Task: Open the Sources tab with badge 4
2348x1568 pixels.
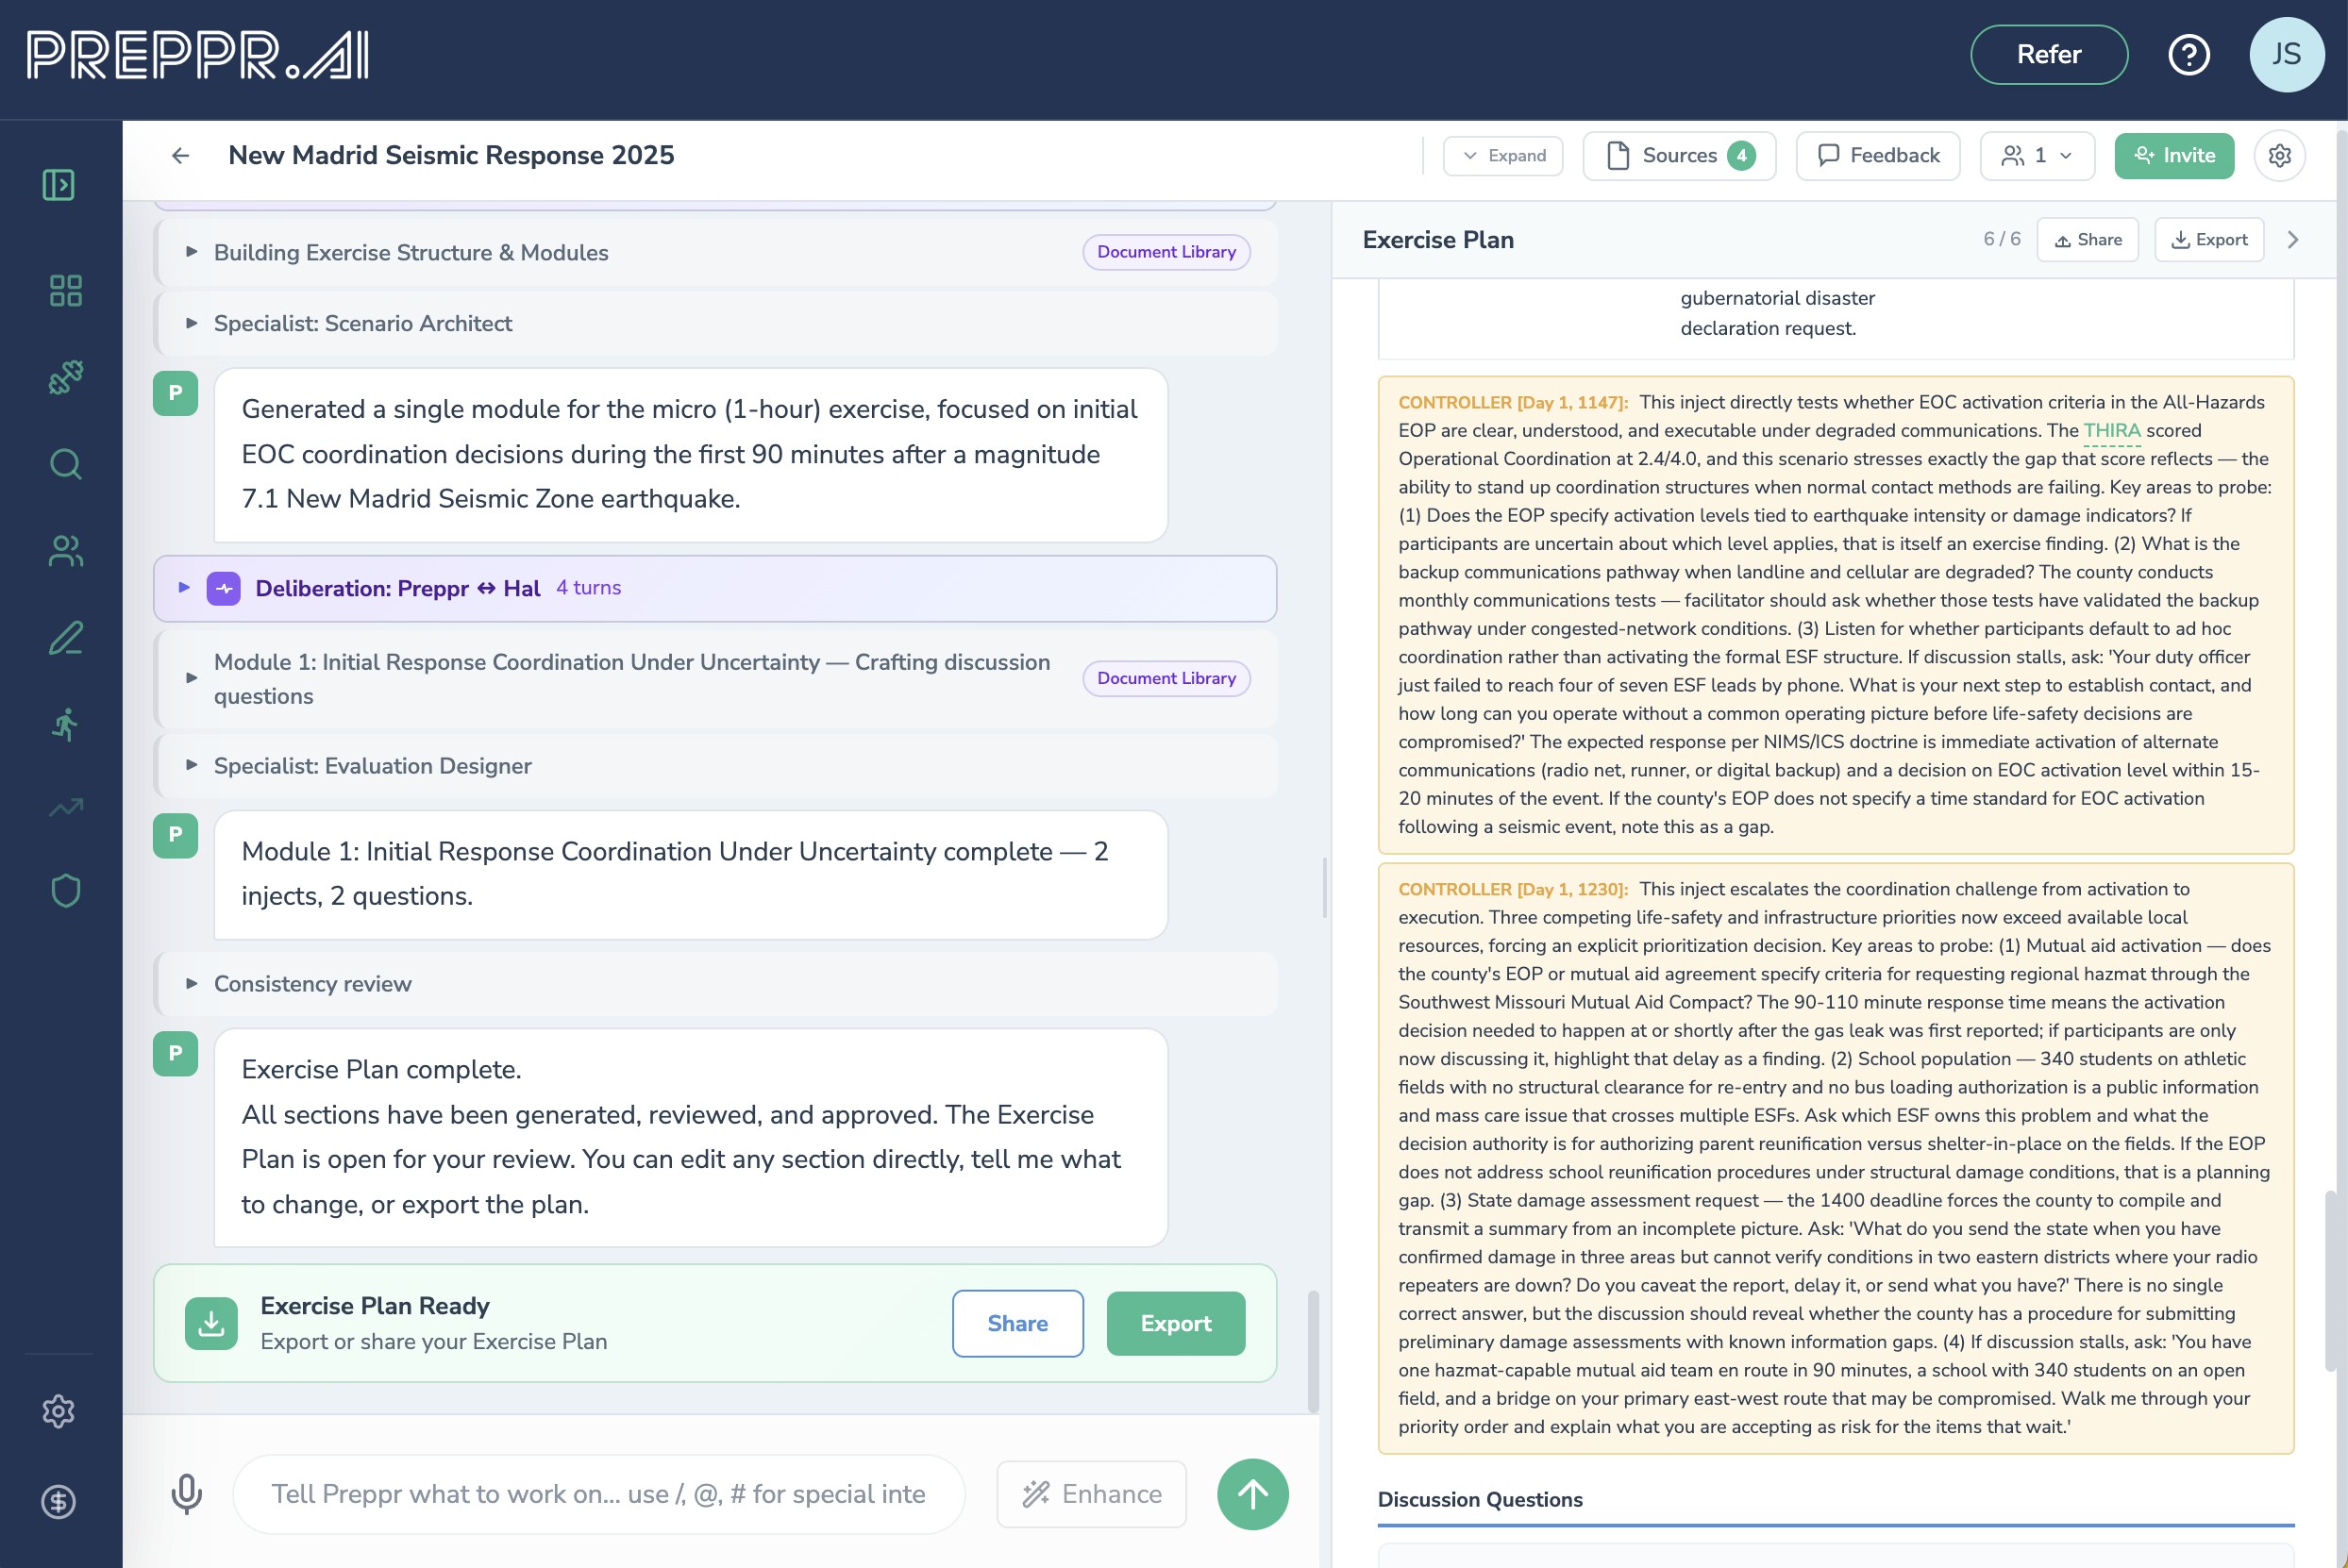Action: (1679, 156)
